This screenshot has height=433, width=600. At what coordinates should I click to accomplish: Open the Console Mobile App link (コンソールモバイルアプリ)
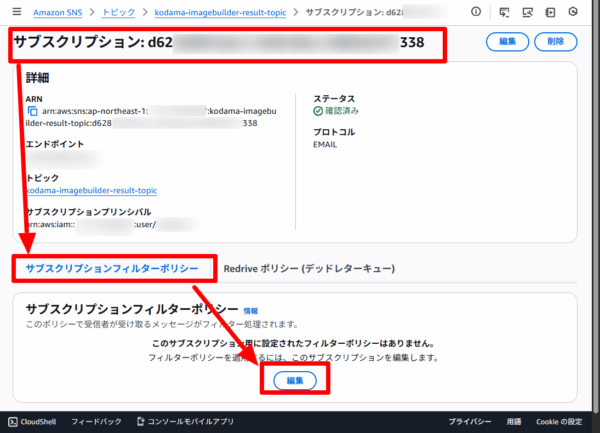click(185, 422)
